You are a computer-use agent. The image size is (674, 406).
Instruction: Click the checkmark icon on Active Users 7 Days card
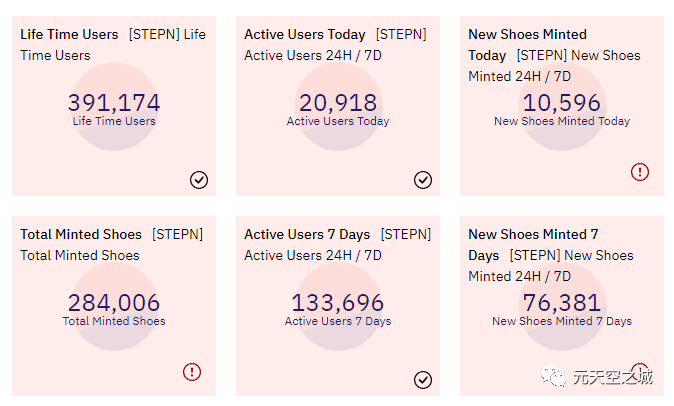pos(423,380)
